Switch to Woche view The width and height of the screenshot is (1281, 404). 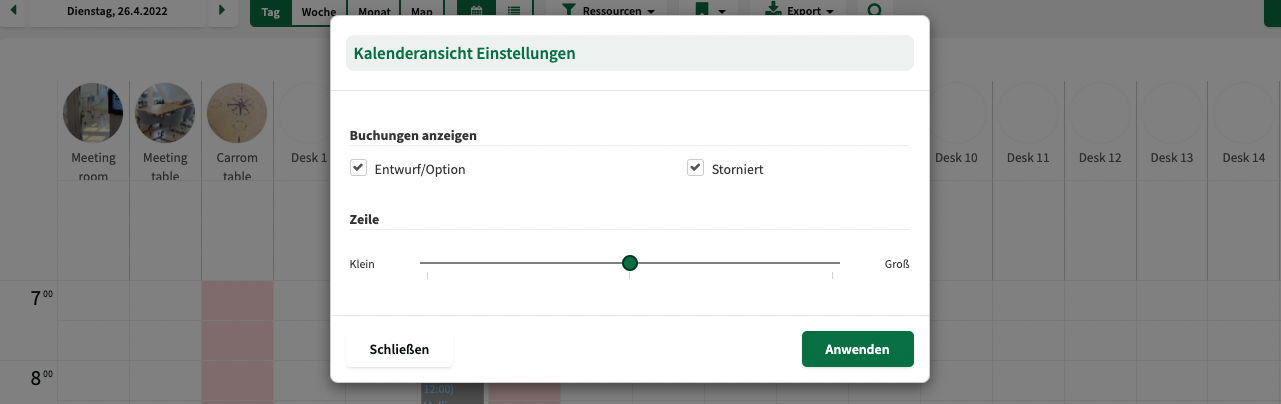point(318,12)
